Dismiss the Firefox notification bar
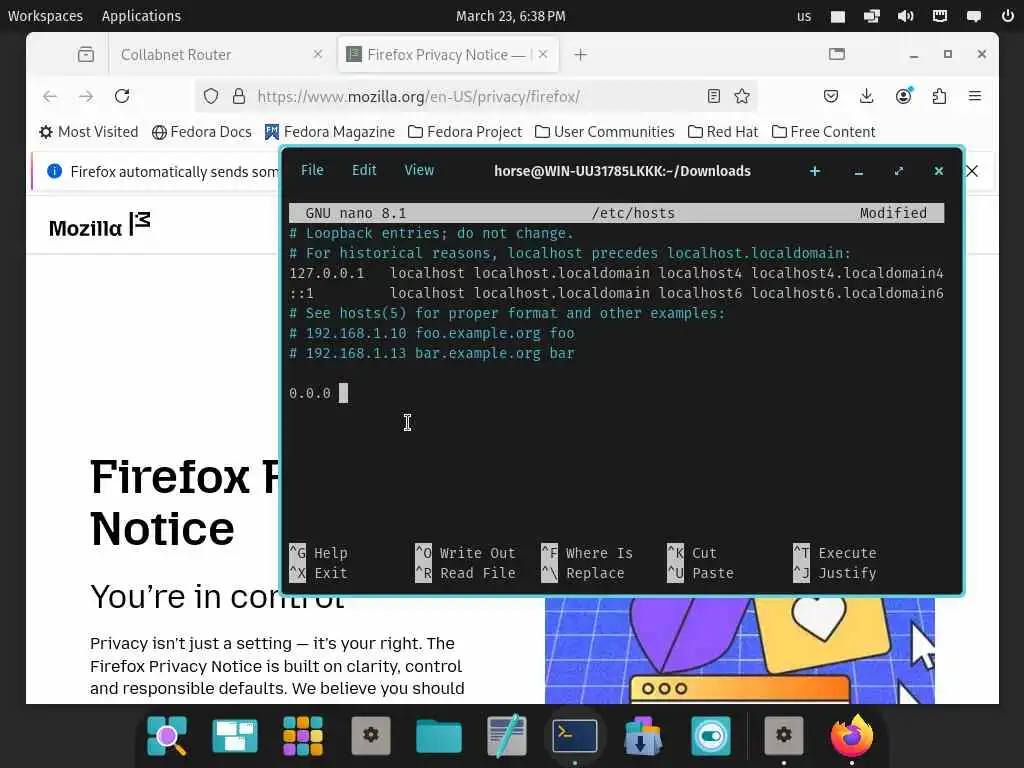Image resolution: width=1024 pixels, height=768 pixels. click(x=972, y=171)
